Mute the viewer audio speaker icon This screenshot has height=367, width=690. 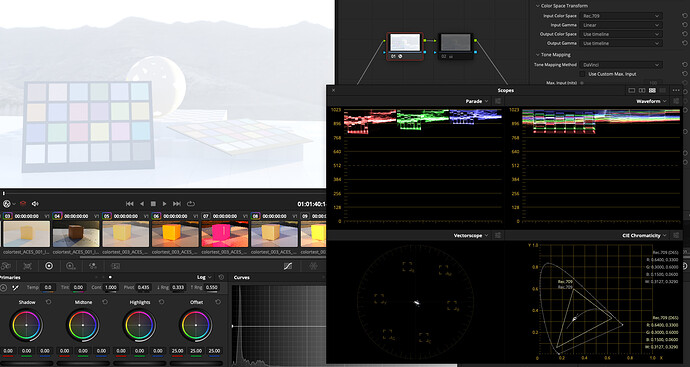click(35, 204)
